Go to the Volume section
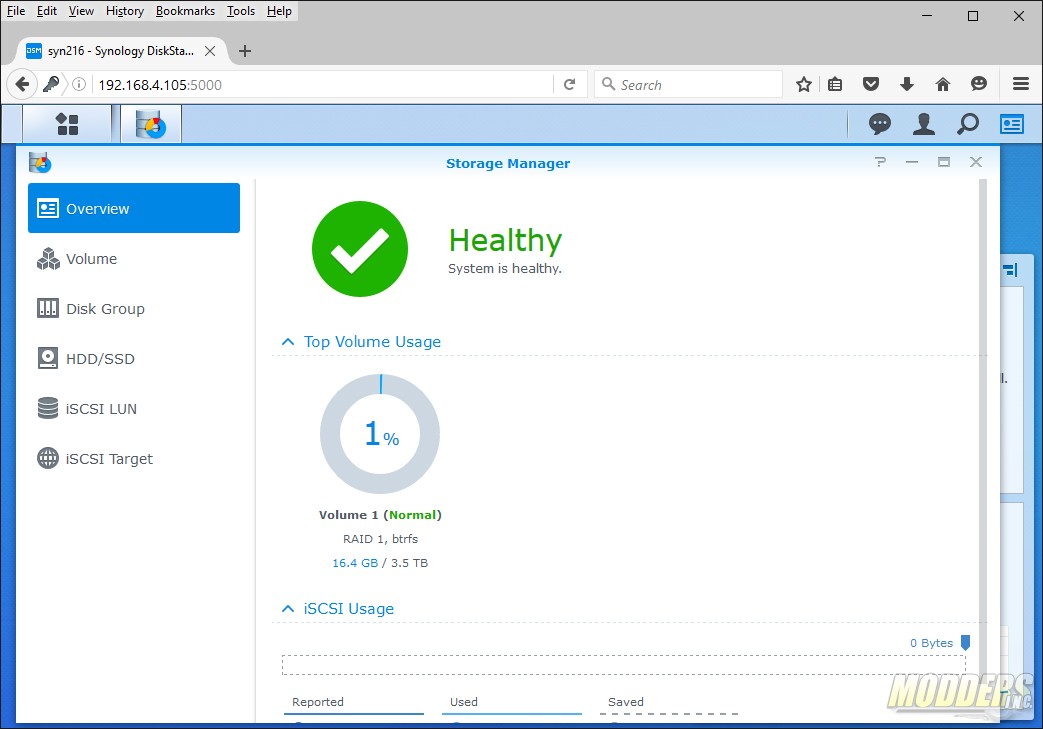Viewport: 1043px width, 729px height. click(134, 259)
